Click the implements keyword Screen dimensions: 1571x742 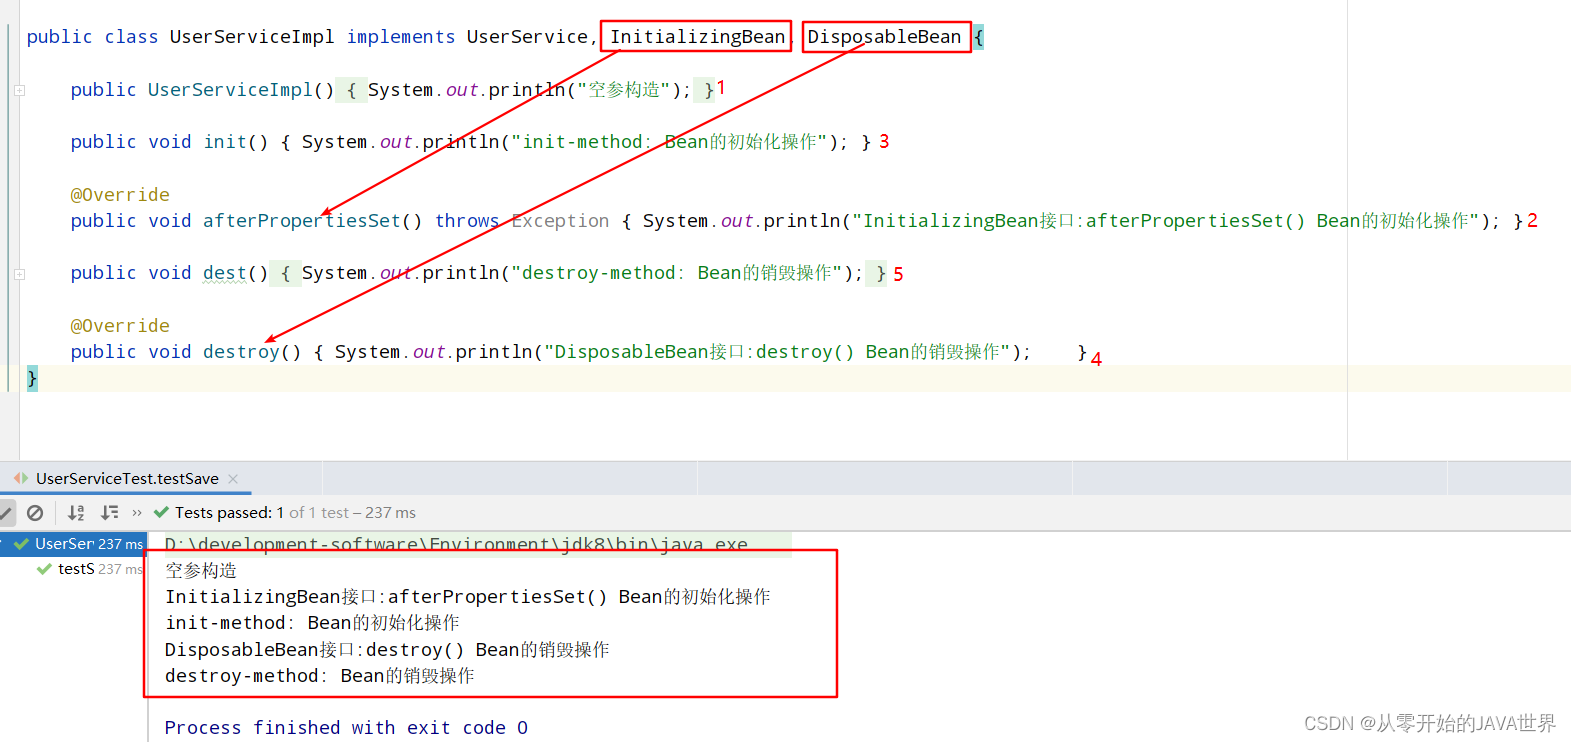click(x=401, y=37)
